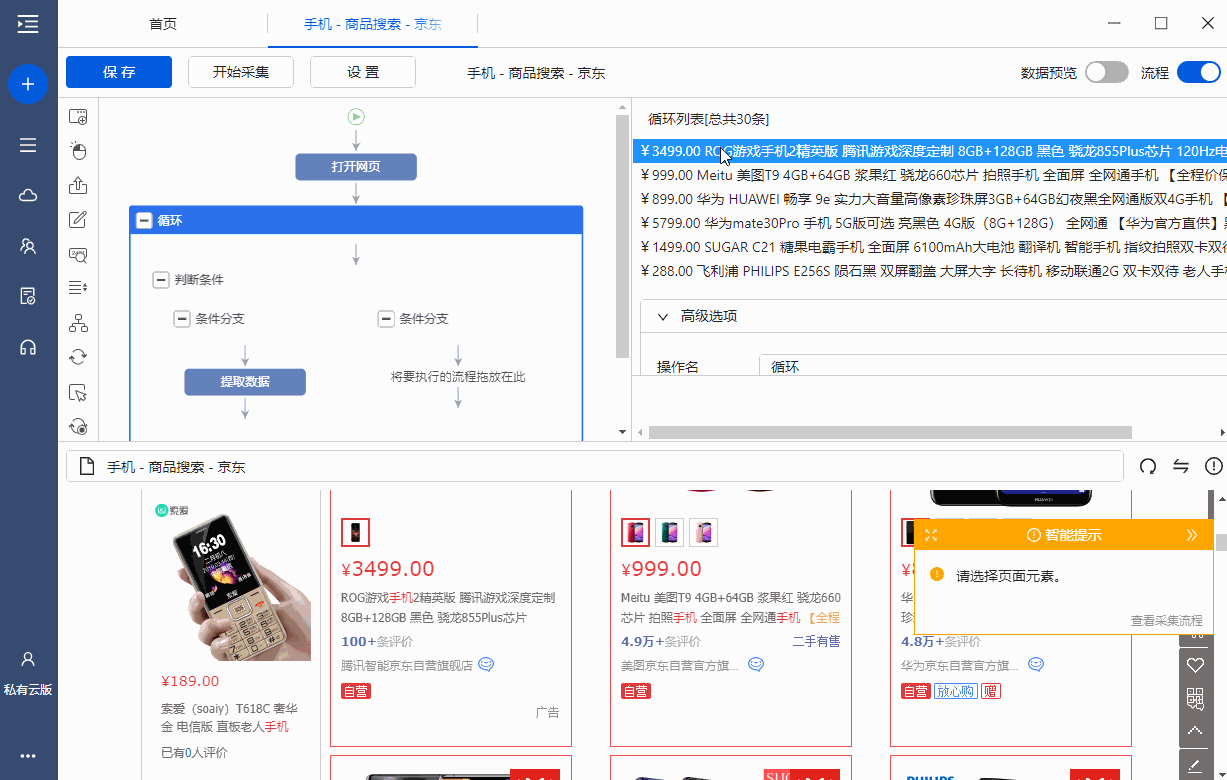Collapse the right 条件分支 branch

pos(386,319)
